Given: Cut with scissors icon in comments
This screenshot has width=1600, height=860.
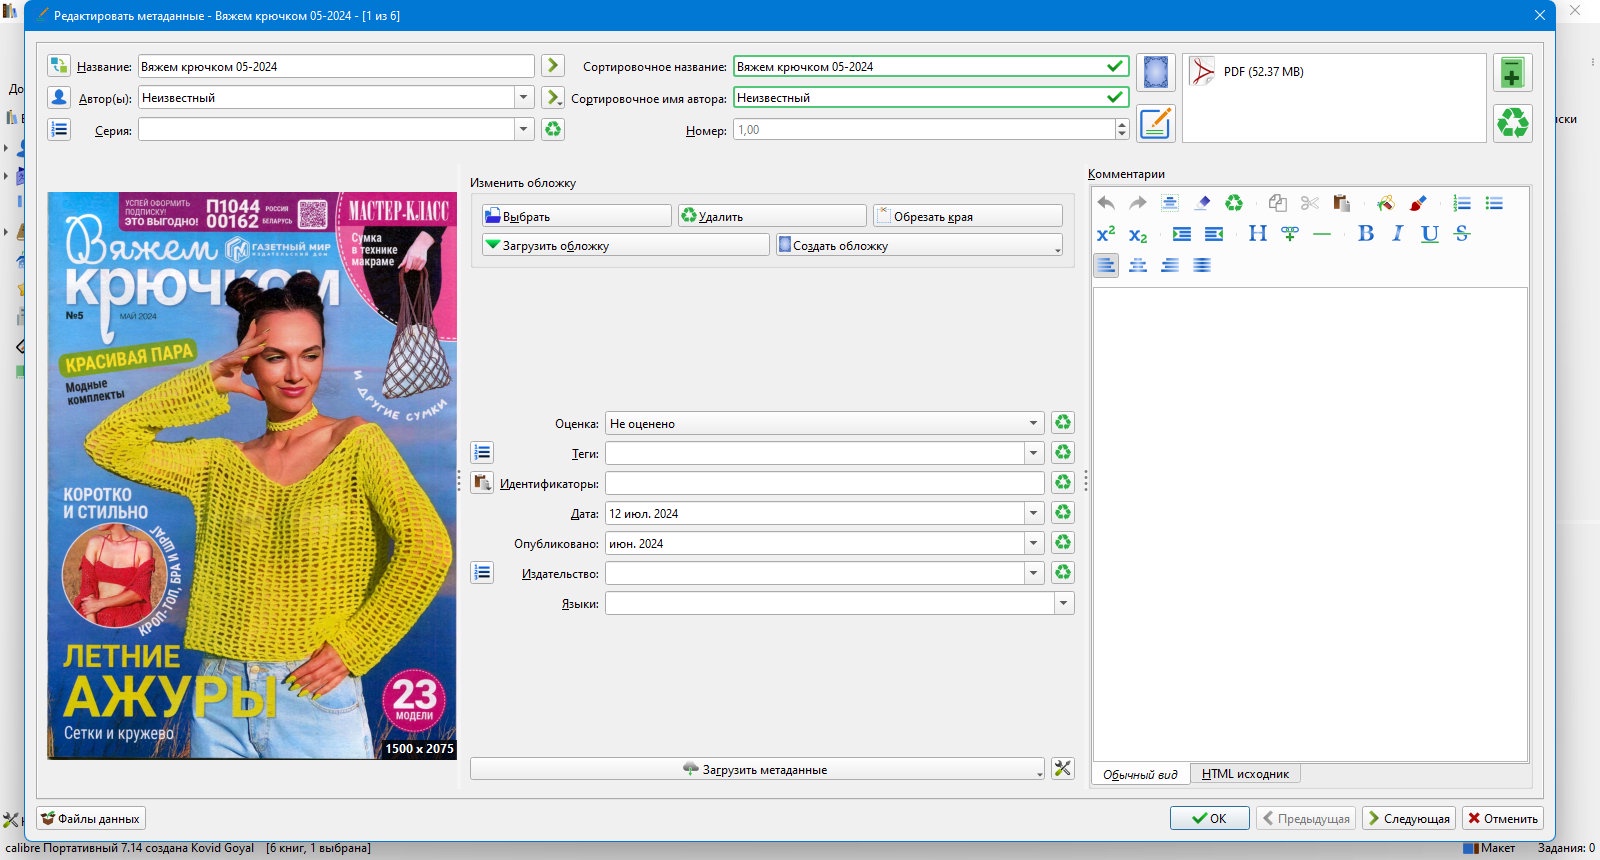Looking at the screenshot, I should 1310,203.
